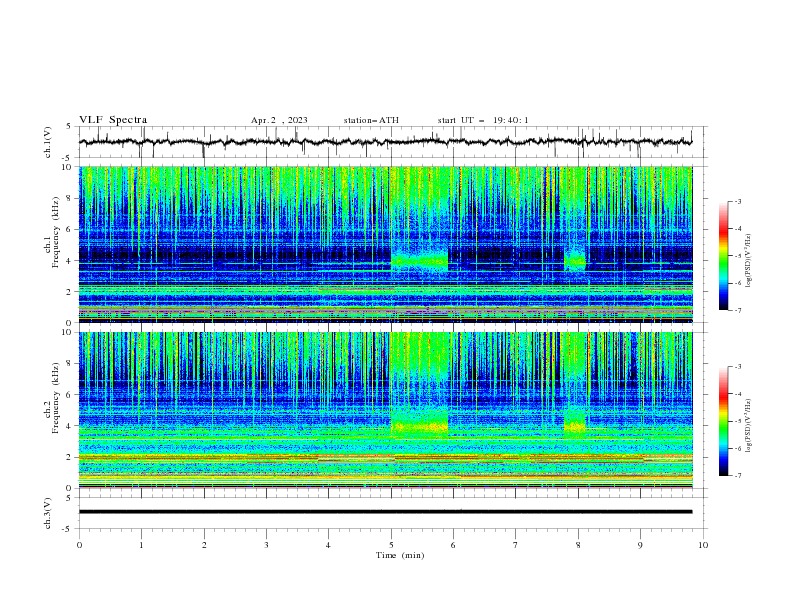Screen dimensions: 792x612
Task: Click the -7 label on ch.2 color scale
Action: pos(737,475)
